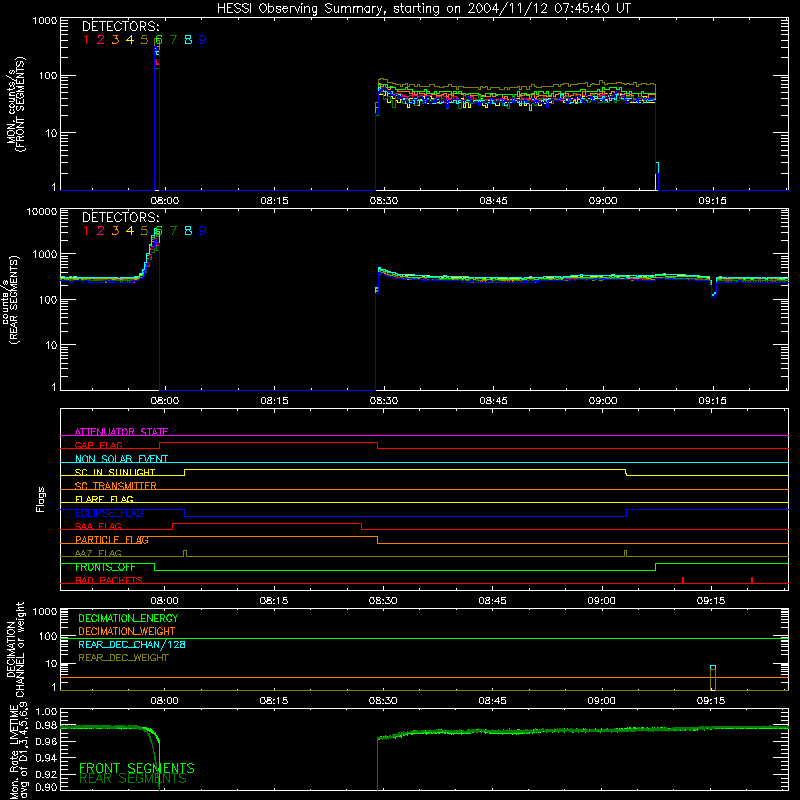Click the MON. counts/s (FRONT SEGMENTS) axis label

[x=15, y=105]
